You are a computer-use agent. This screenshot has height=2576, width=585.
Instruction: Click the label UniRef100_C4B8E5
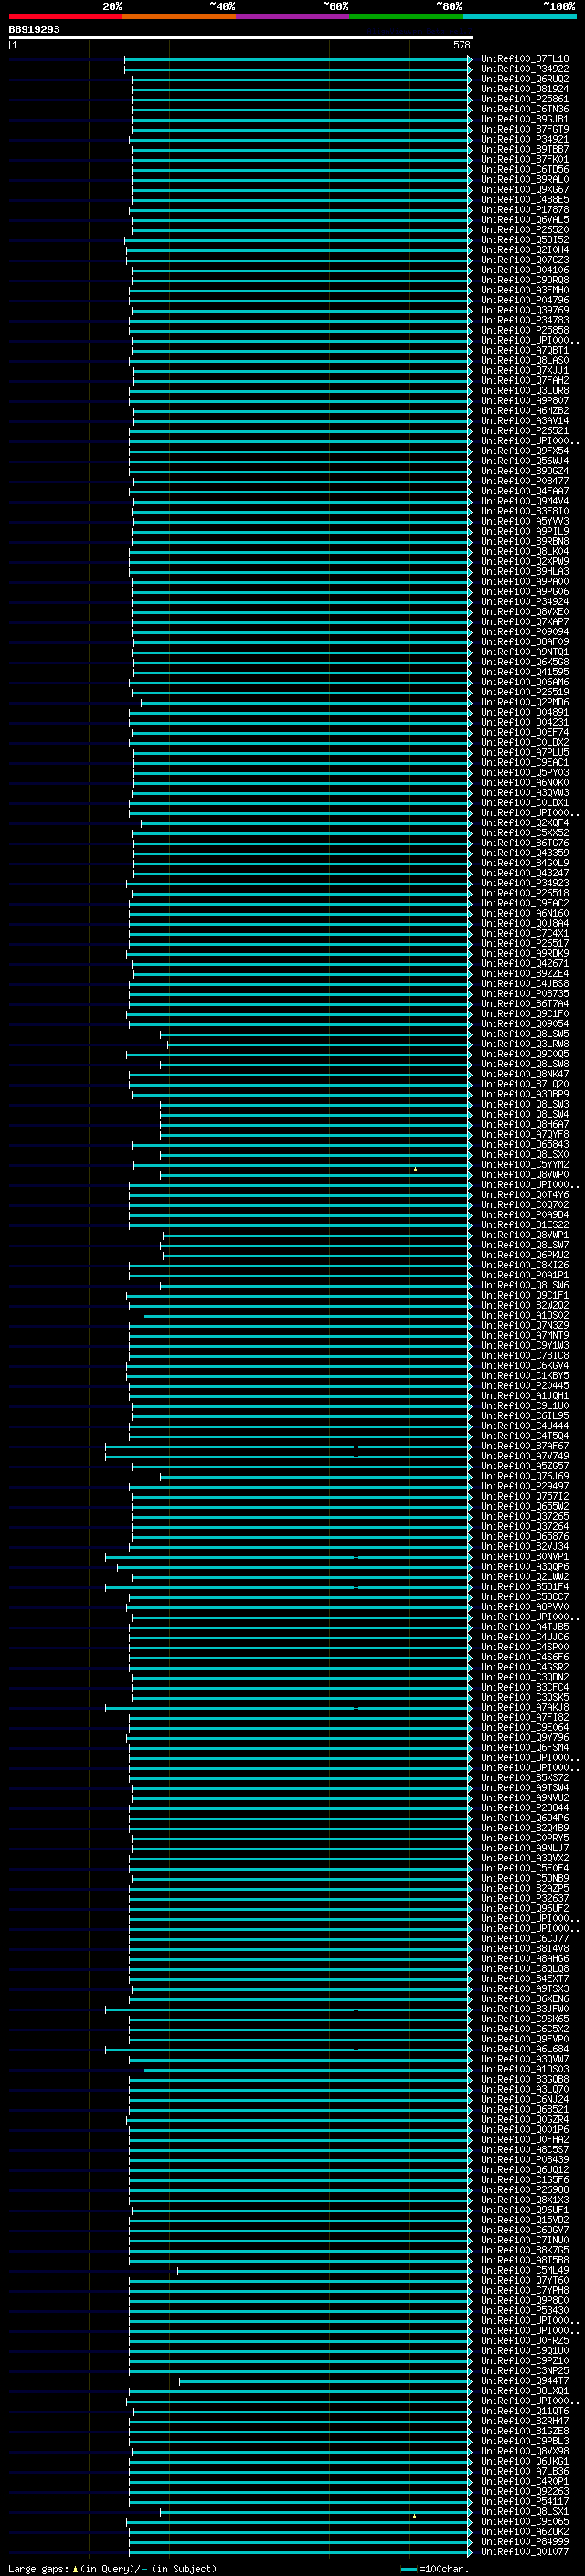coord(525,199)
